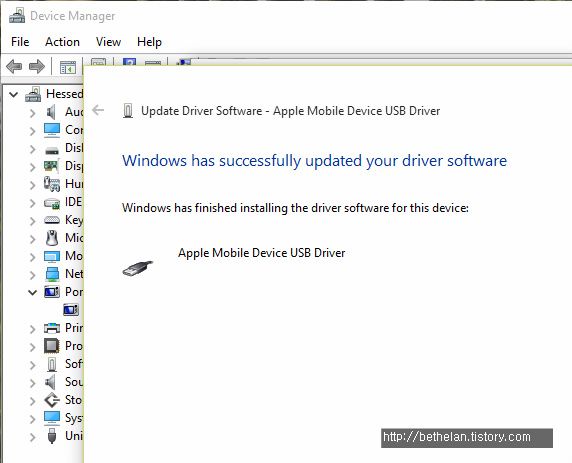572x463 pixels.
Task: Collapse the Hessed computer root node
Action: 13,95
